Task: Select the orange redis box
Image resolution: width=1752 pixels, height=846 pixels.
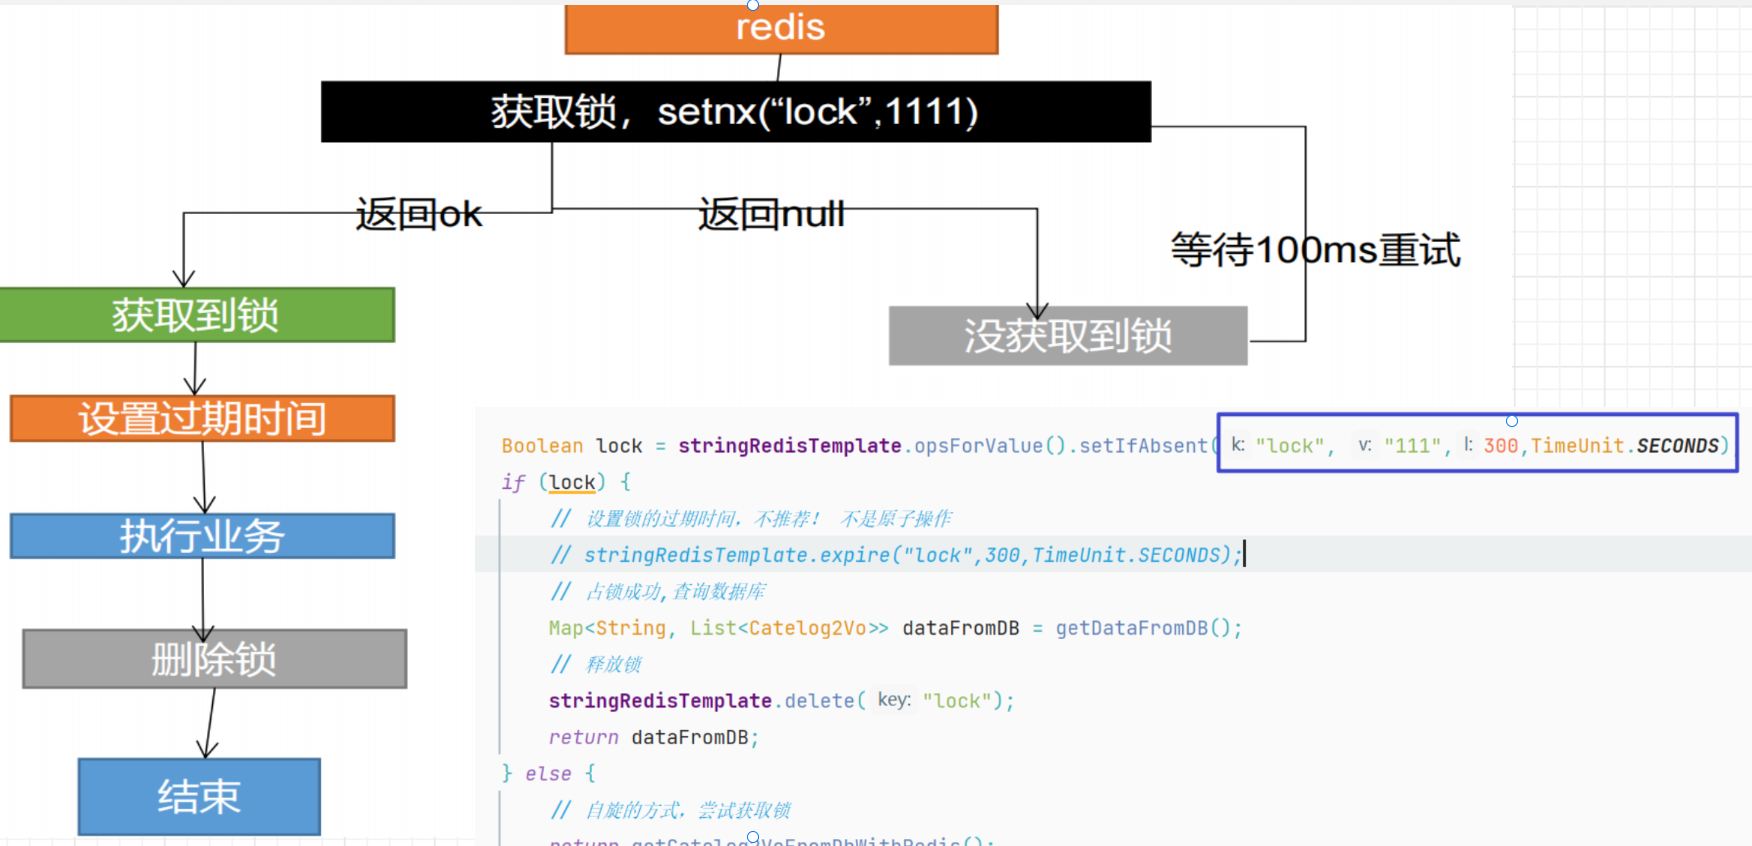Action: (x=781, y=28)
